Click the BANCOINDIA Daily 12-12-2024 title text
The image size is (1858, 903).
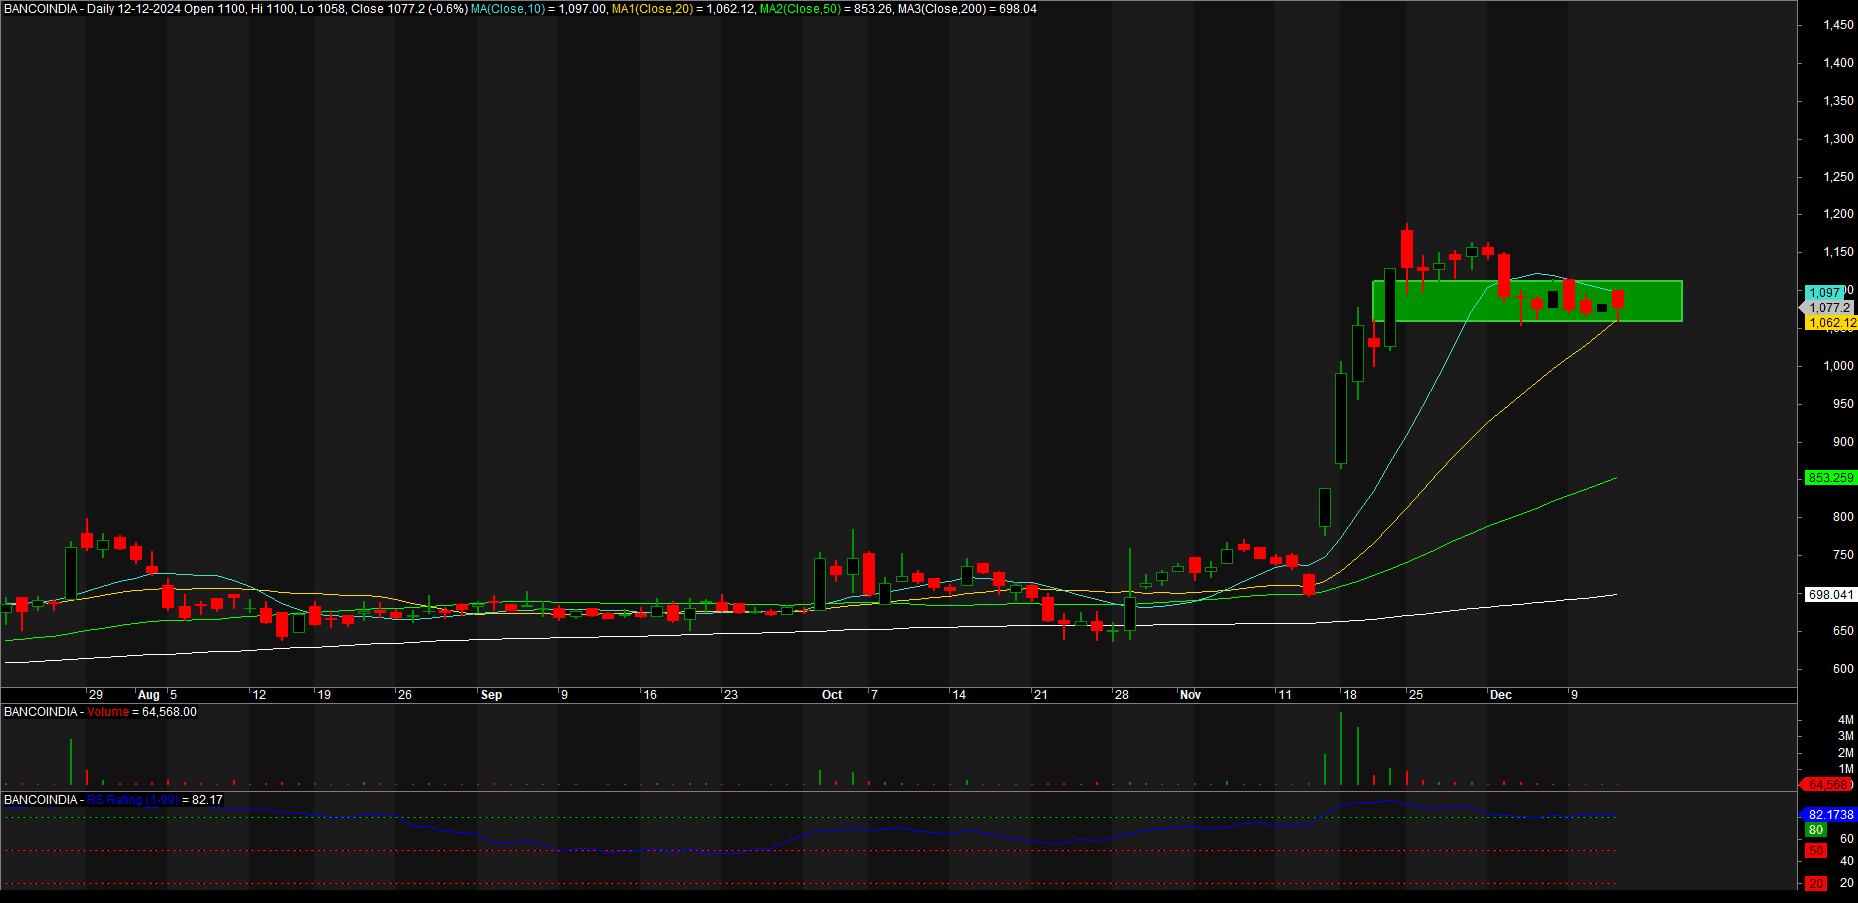pos(92,9)
